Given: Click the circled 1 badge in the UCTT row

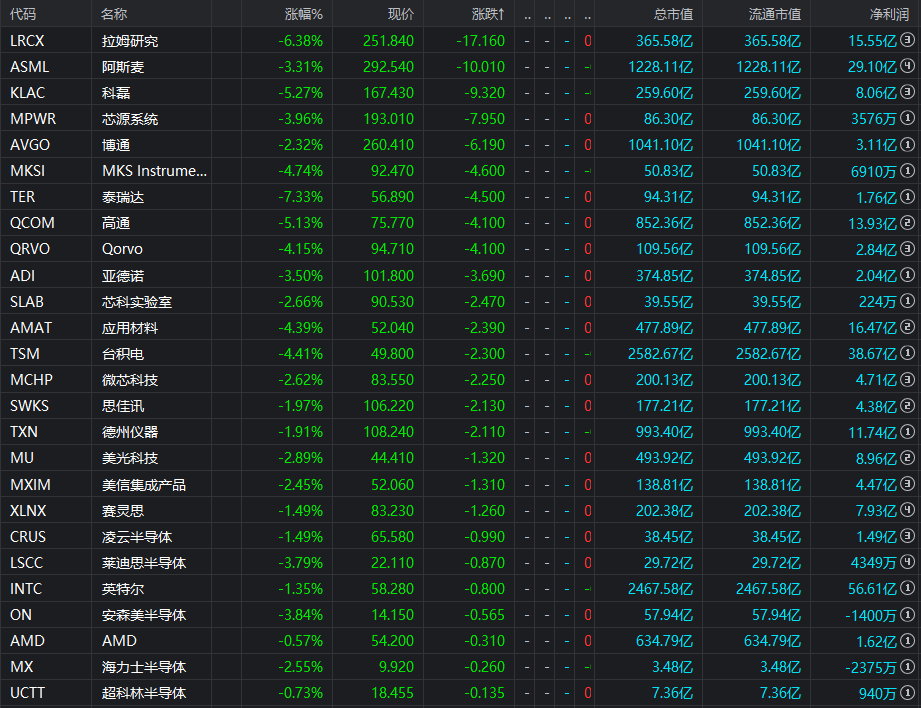Looking at the screenshot, I should coord(907,693).
